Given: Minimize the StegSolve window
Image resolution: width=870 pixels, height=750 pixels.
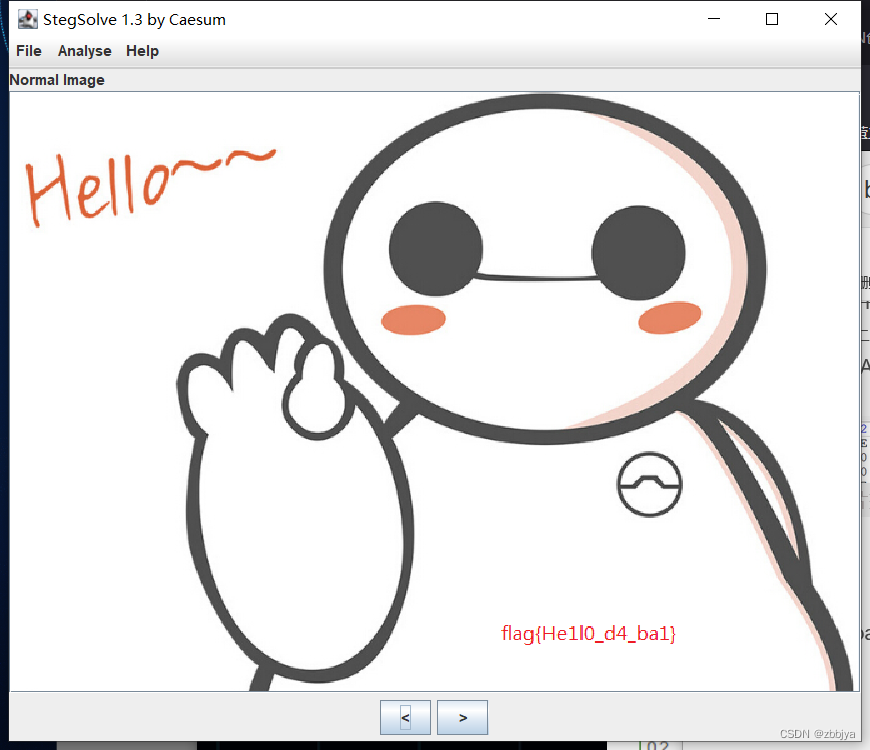Looking at the screenshot, I should pos(714,19).
